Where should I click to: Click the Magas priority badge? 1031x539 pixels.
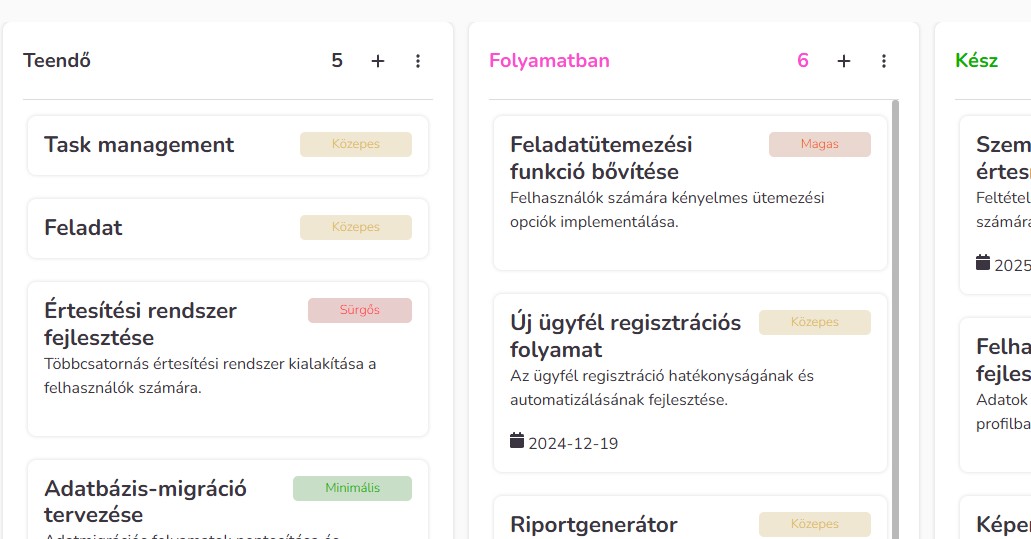pos(819,144)
